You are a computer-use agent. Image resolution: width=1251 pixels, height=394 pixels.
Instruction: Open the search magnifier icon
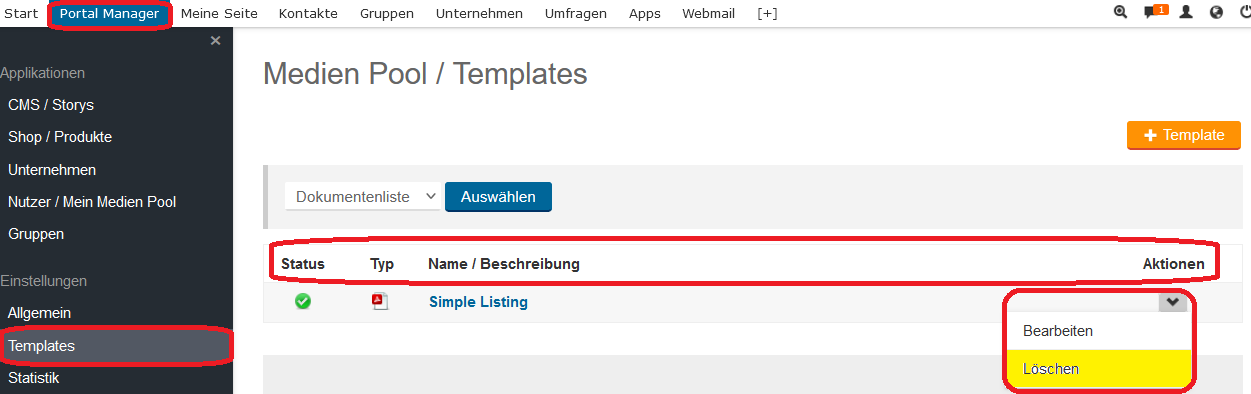coord(1120,13)
